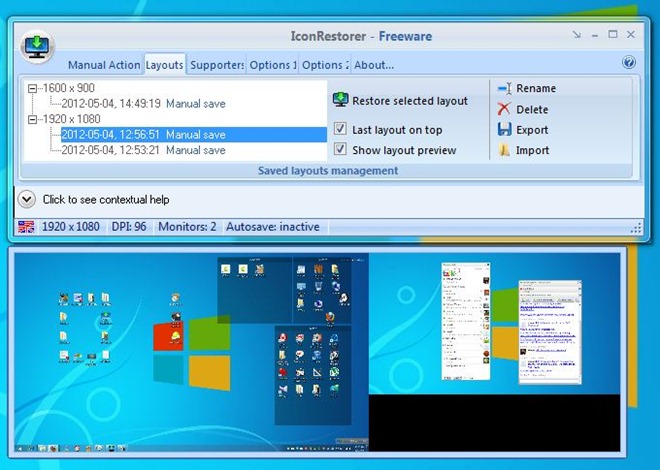Click the Import button label
The height and width of the screenshot is (470, 660).
532,150
